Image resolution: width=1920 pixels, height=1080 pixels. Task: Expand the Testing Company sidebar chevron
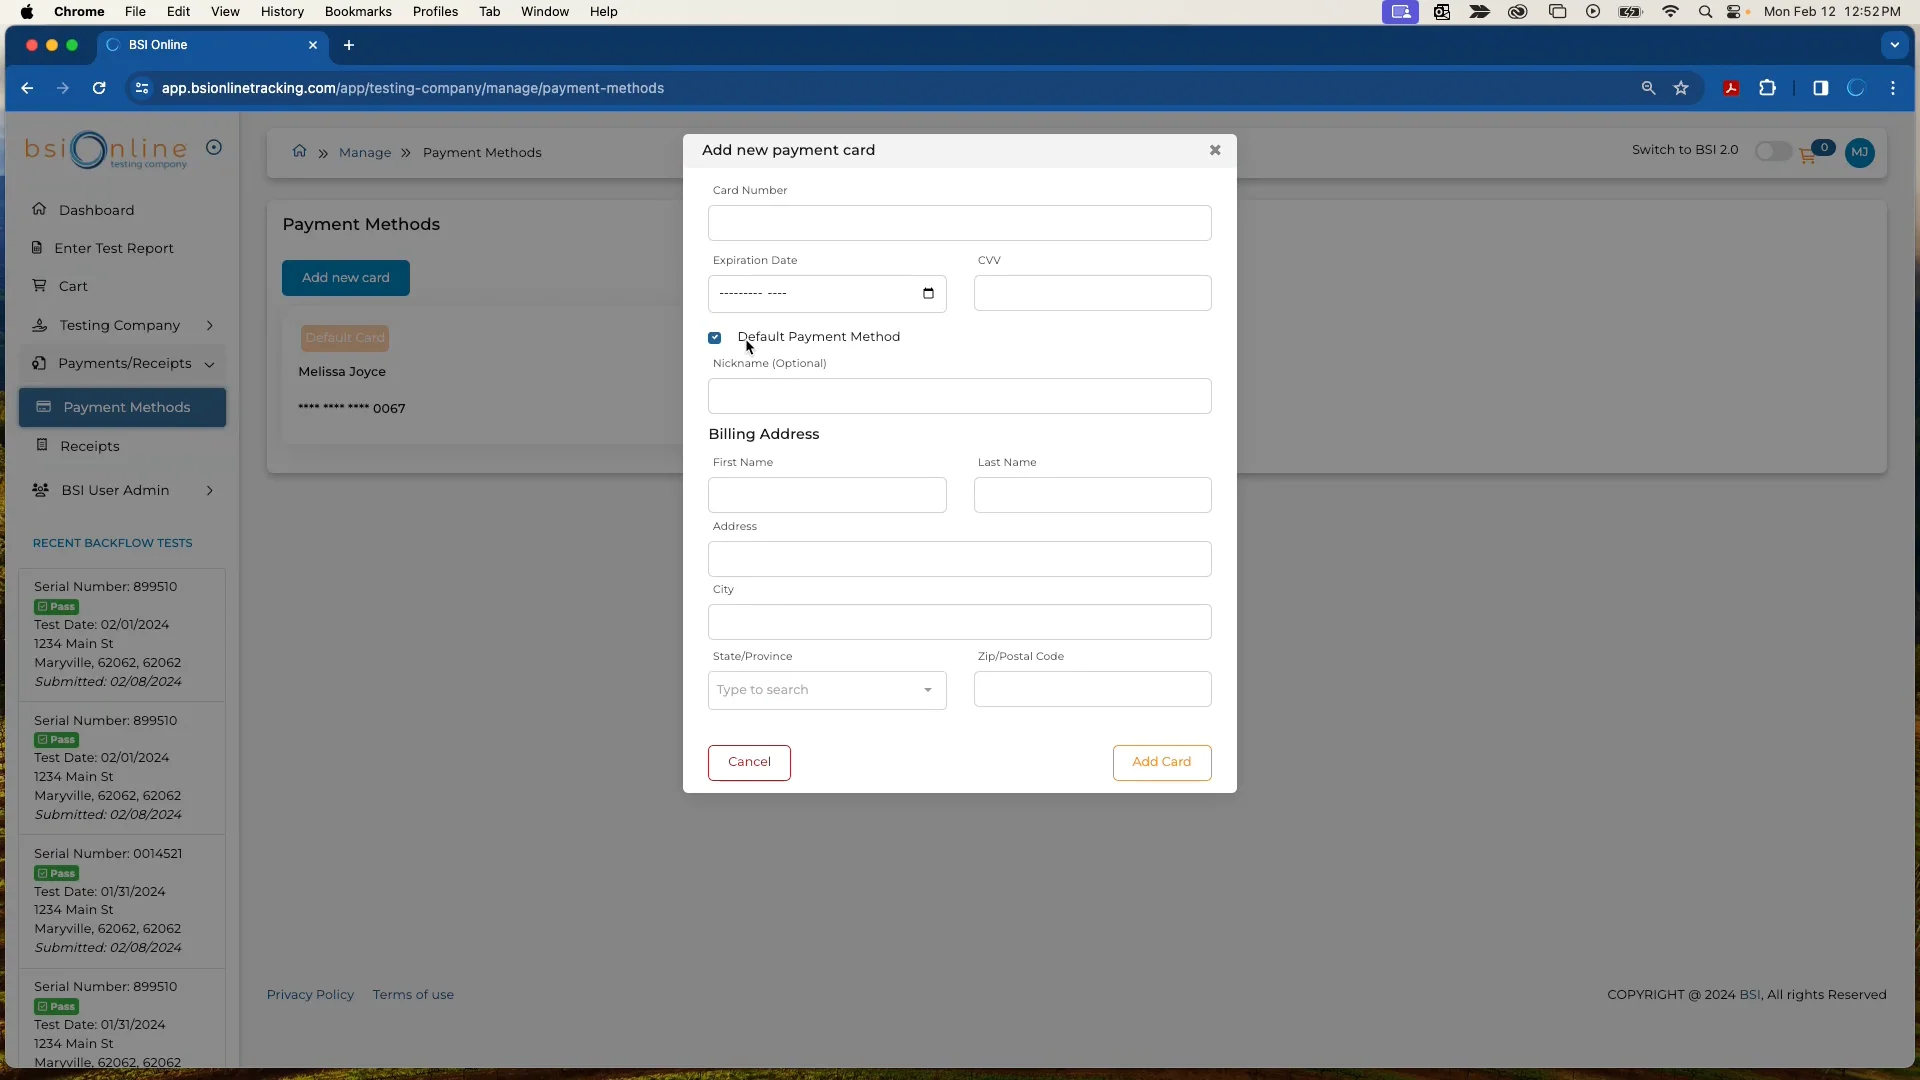point(211,325)
